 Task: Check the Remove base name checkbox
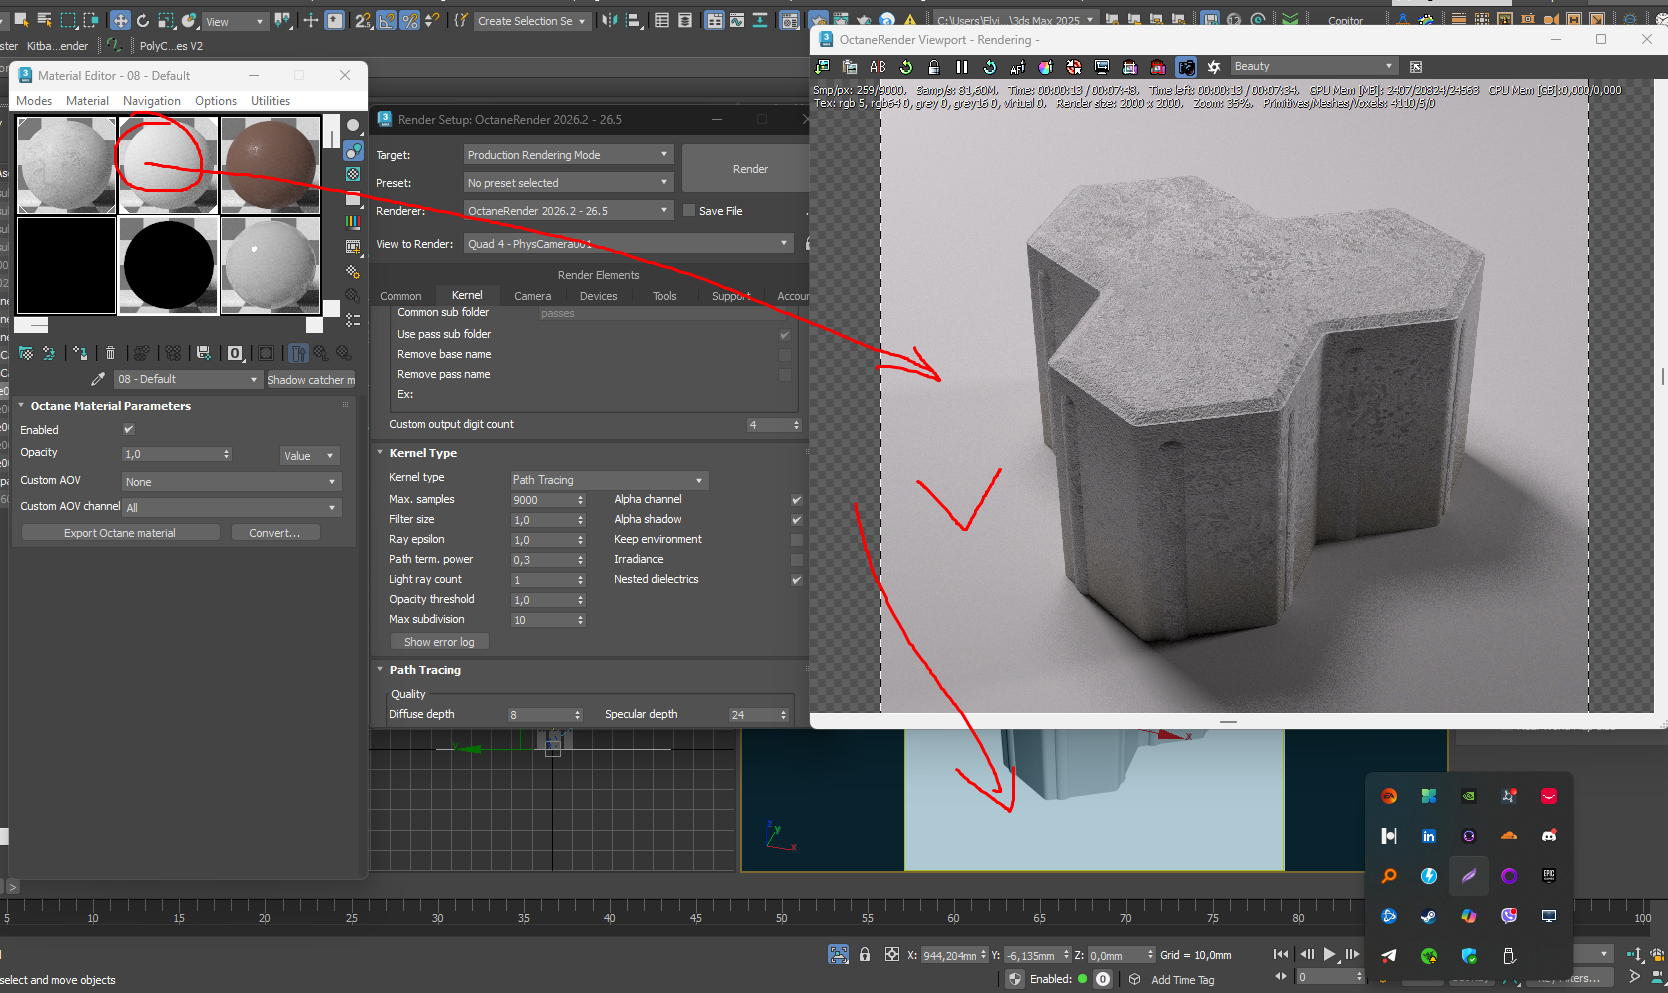coord(785,355)
